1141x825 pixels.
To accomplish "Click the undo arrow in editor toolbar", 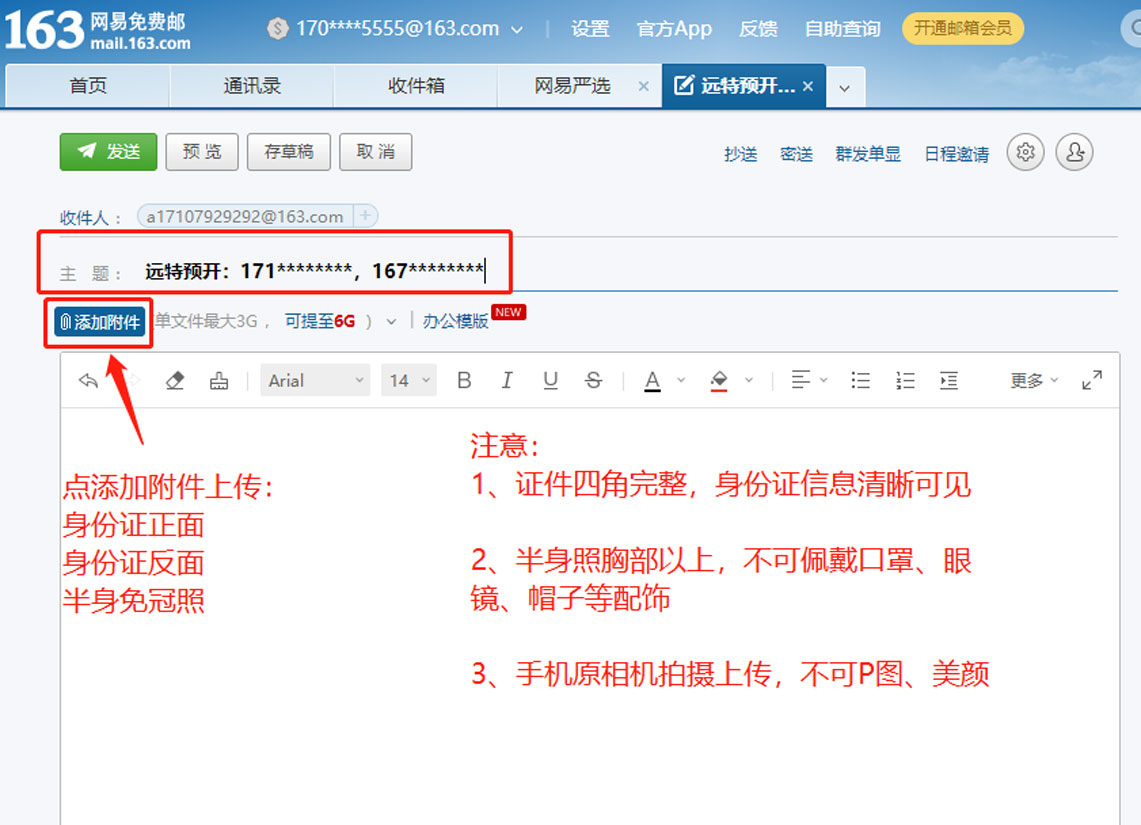I will tap(88, 380).
